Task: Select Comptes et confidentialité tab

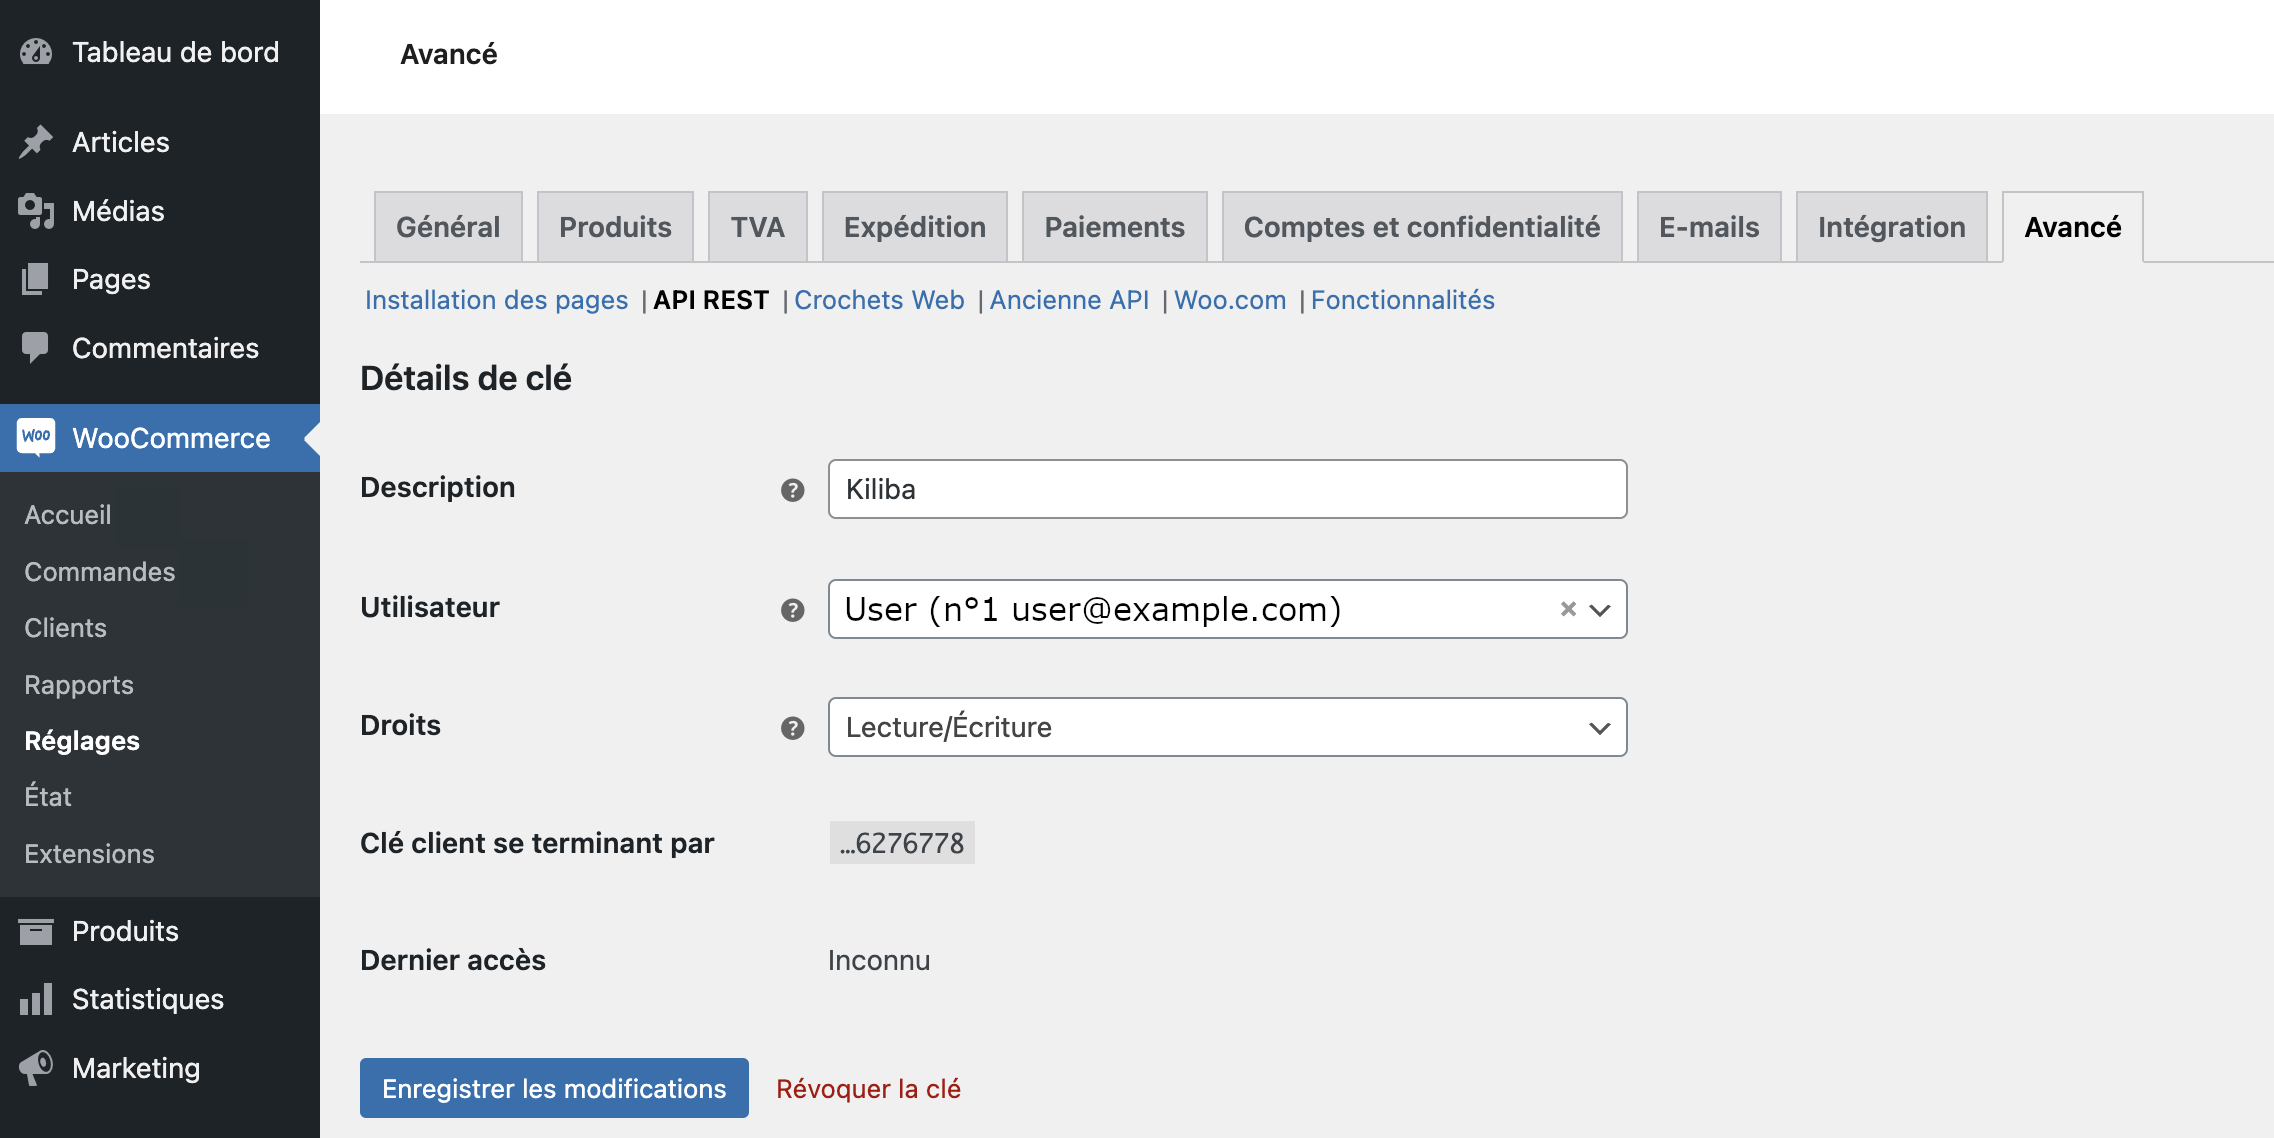Action: 1421,227
